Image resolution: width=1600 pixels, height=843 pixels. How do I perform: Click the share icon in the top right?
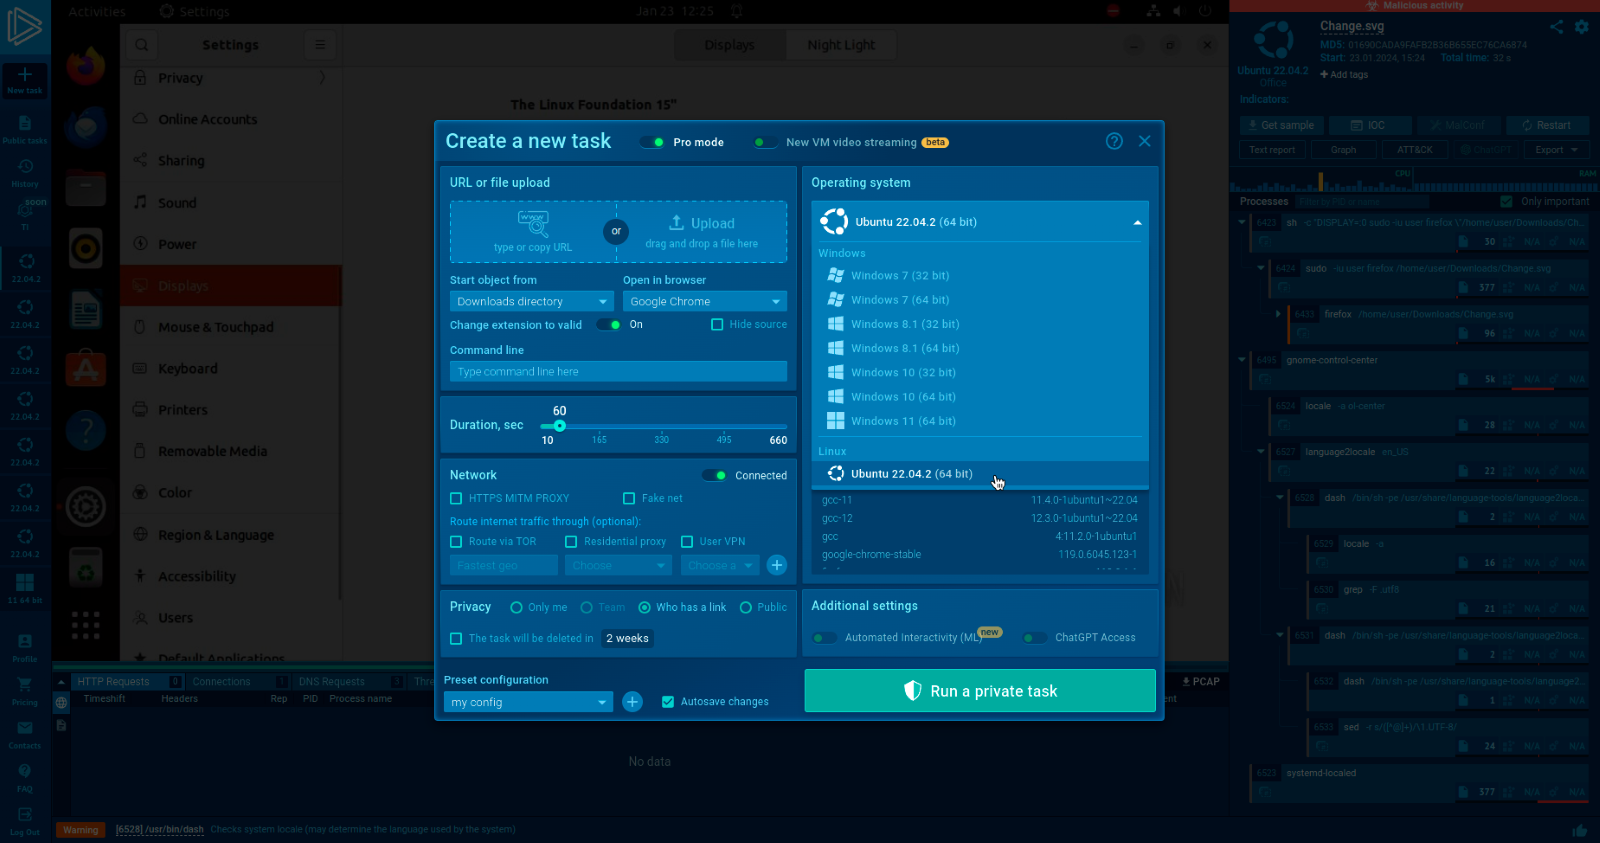point(1556,27)
